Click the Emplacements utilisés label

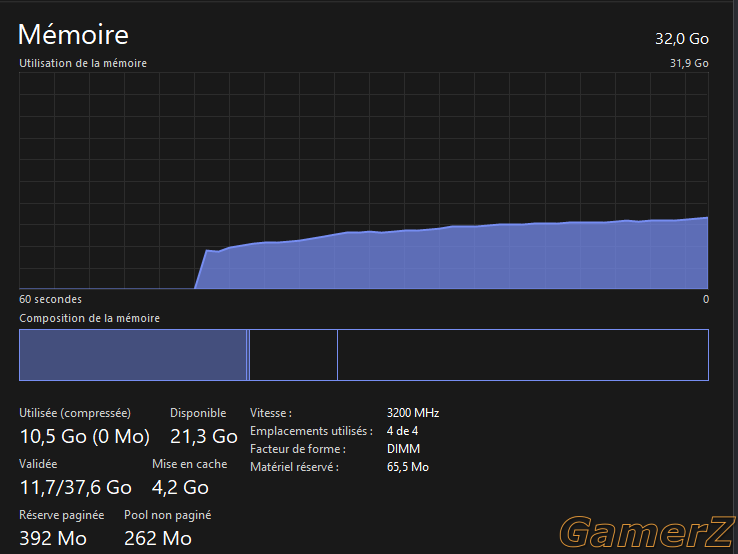tap(311, 431)
